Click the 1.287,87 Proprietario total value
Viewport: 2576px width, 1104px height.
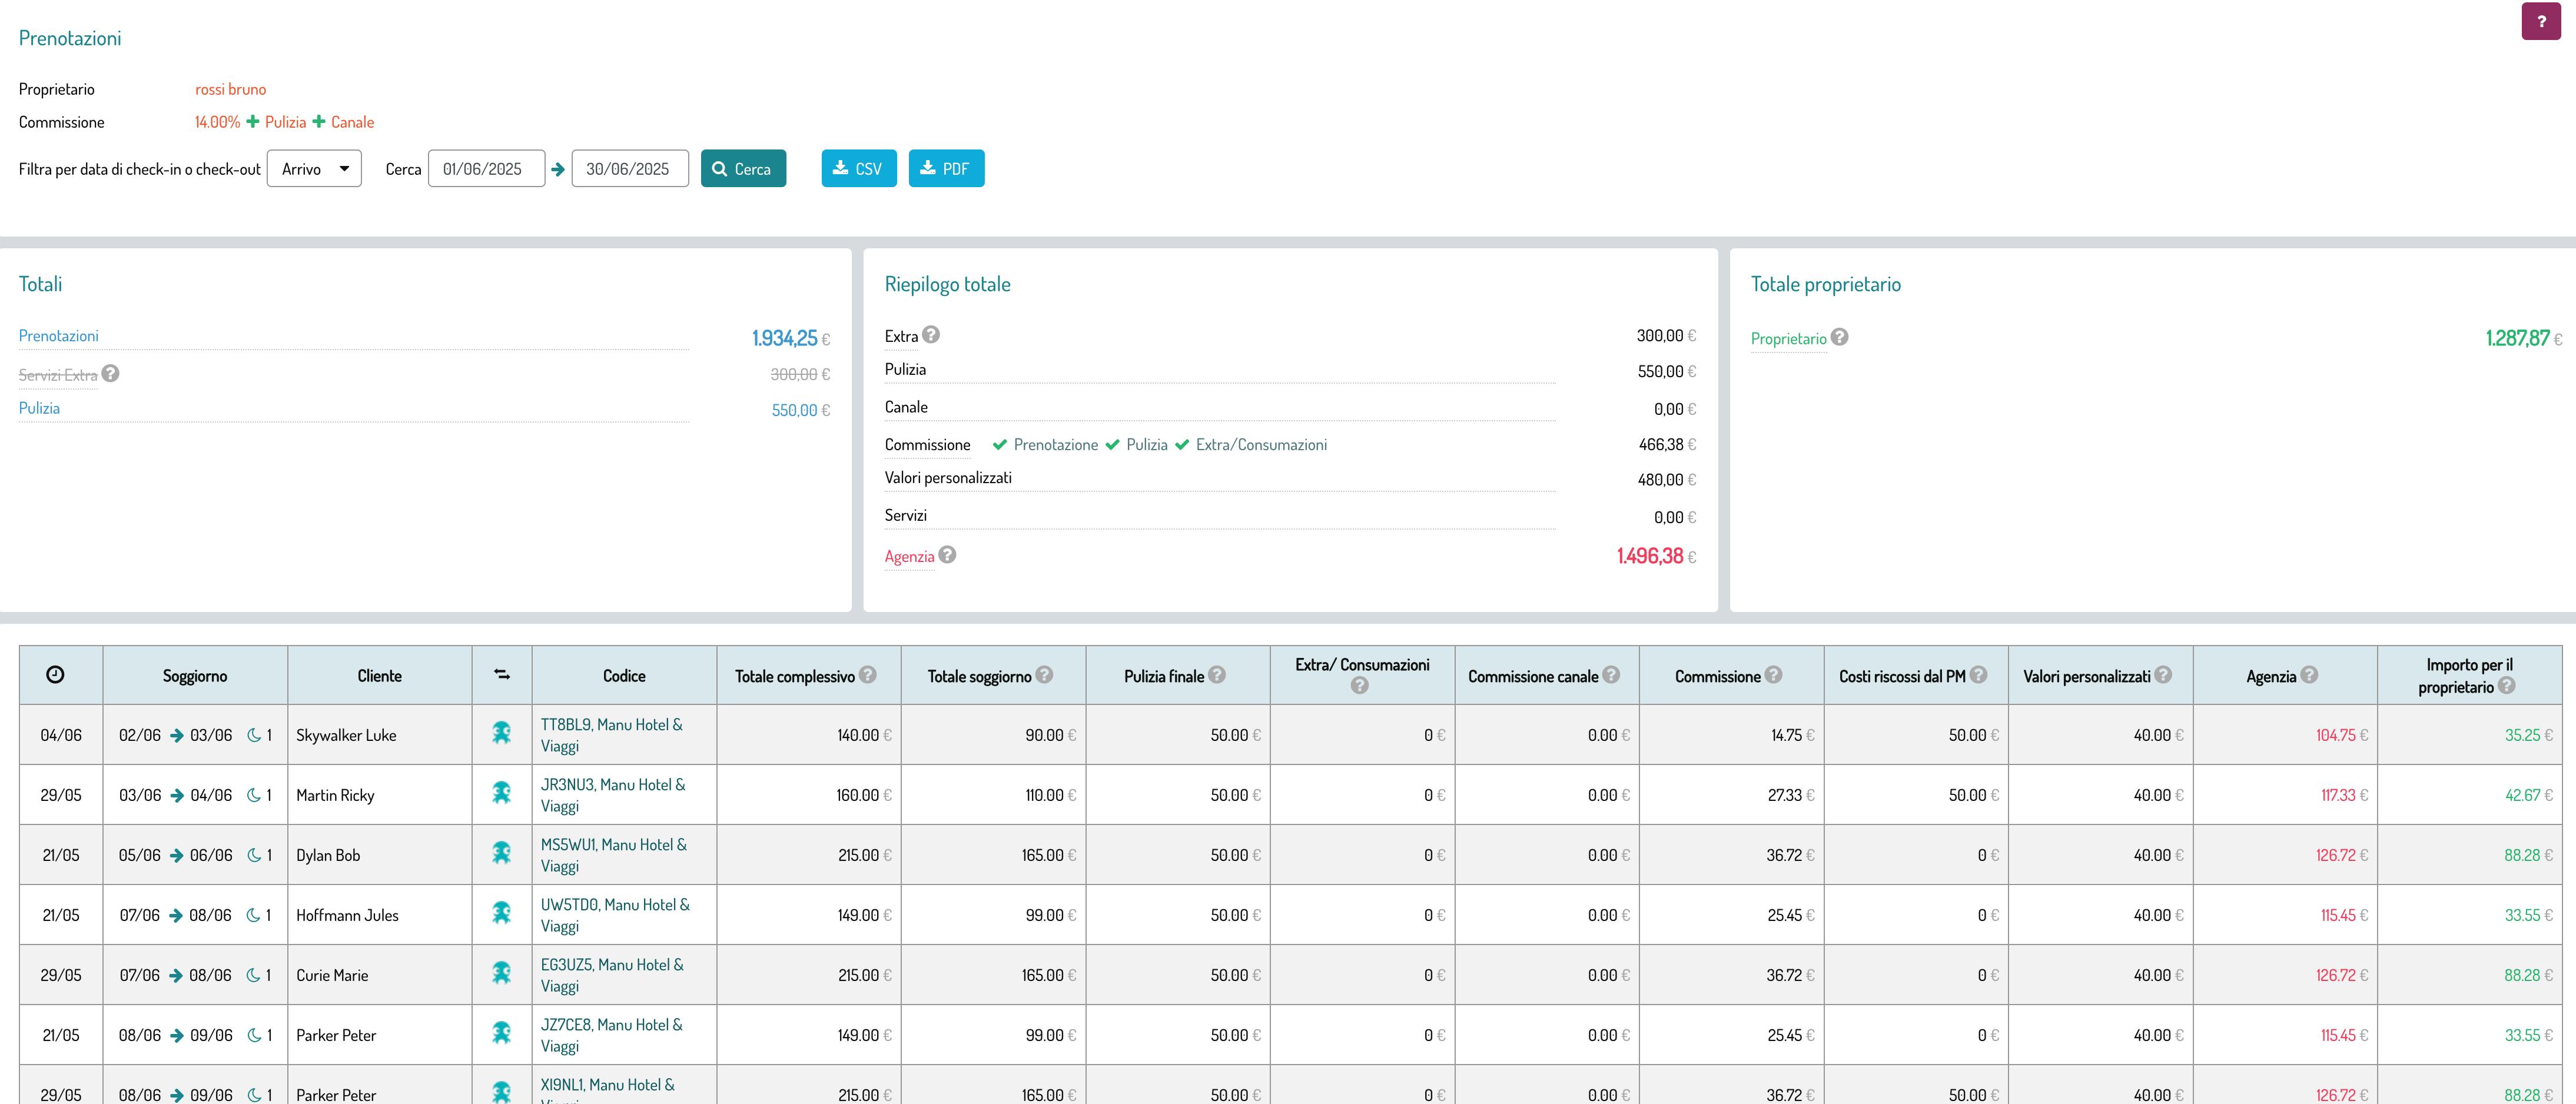pyautogui.click(x=2518, y=338)
